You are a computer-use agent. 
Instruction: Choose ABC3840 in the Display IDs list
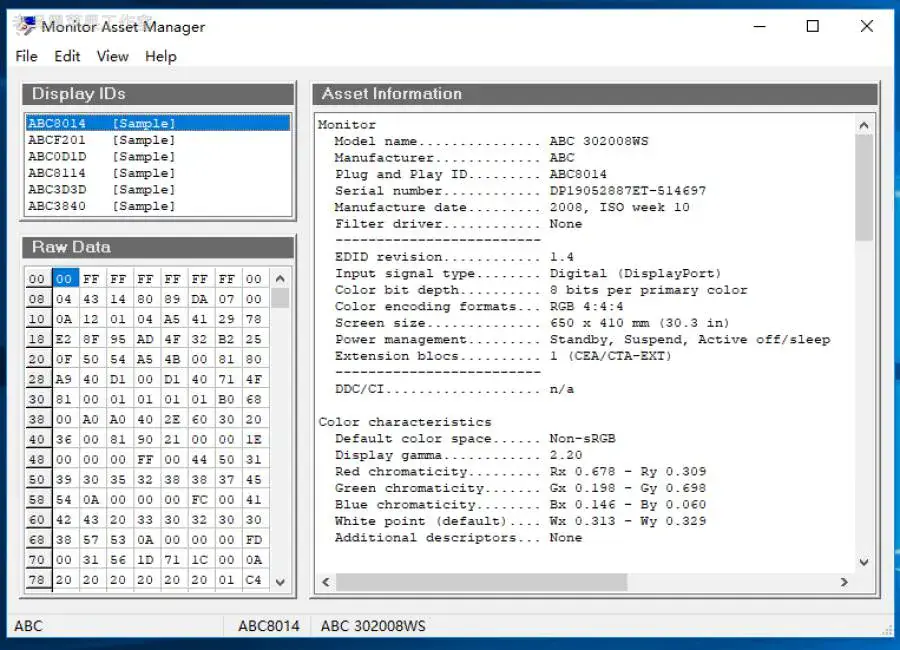pos(158,206)
